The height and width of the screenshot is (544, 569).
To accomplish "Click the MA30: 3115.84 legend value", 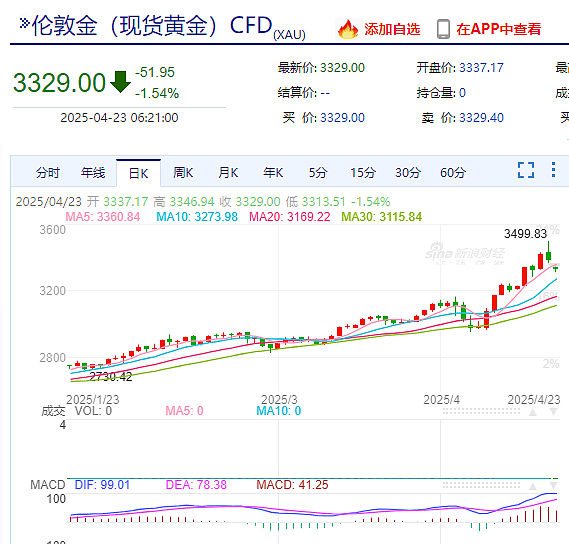I will point(381,217).
